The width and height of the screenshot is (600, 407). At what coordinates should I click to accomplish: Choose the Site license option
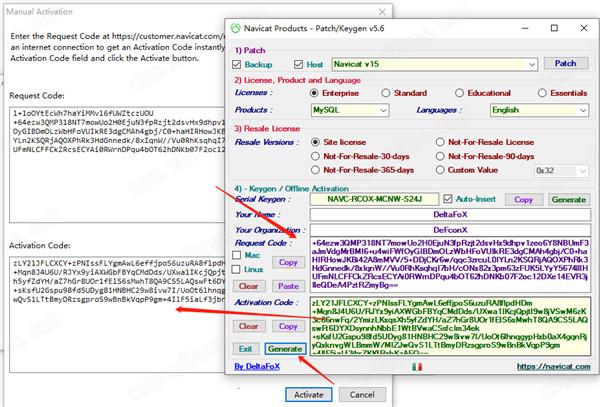[x=315, y=142]
